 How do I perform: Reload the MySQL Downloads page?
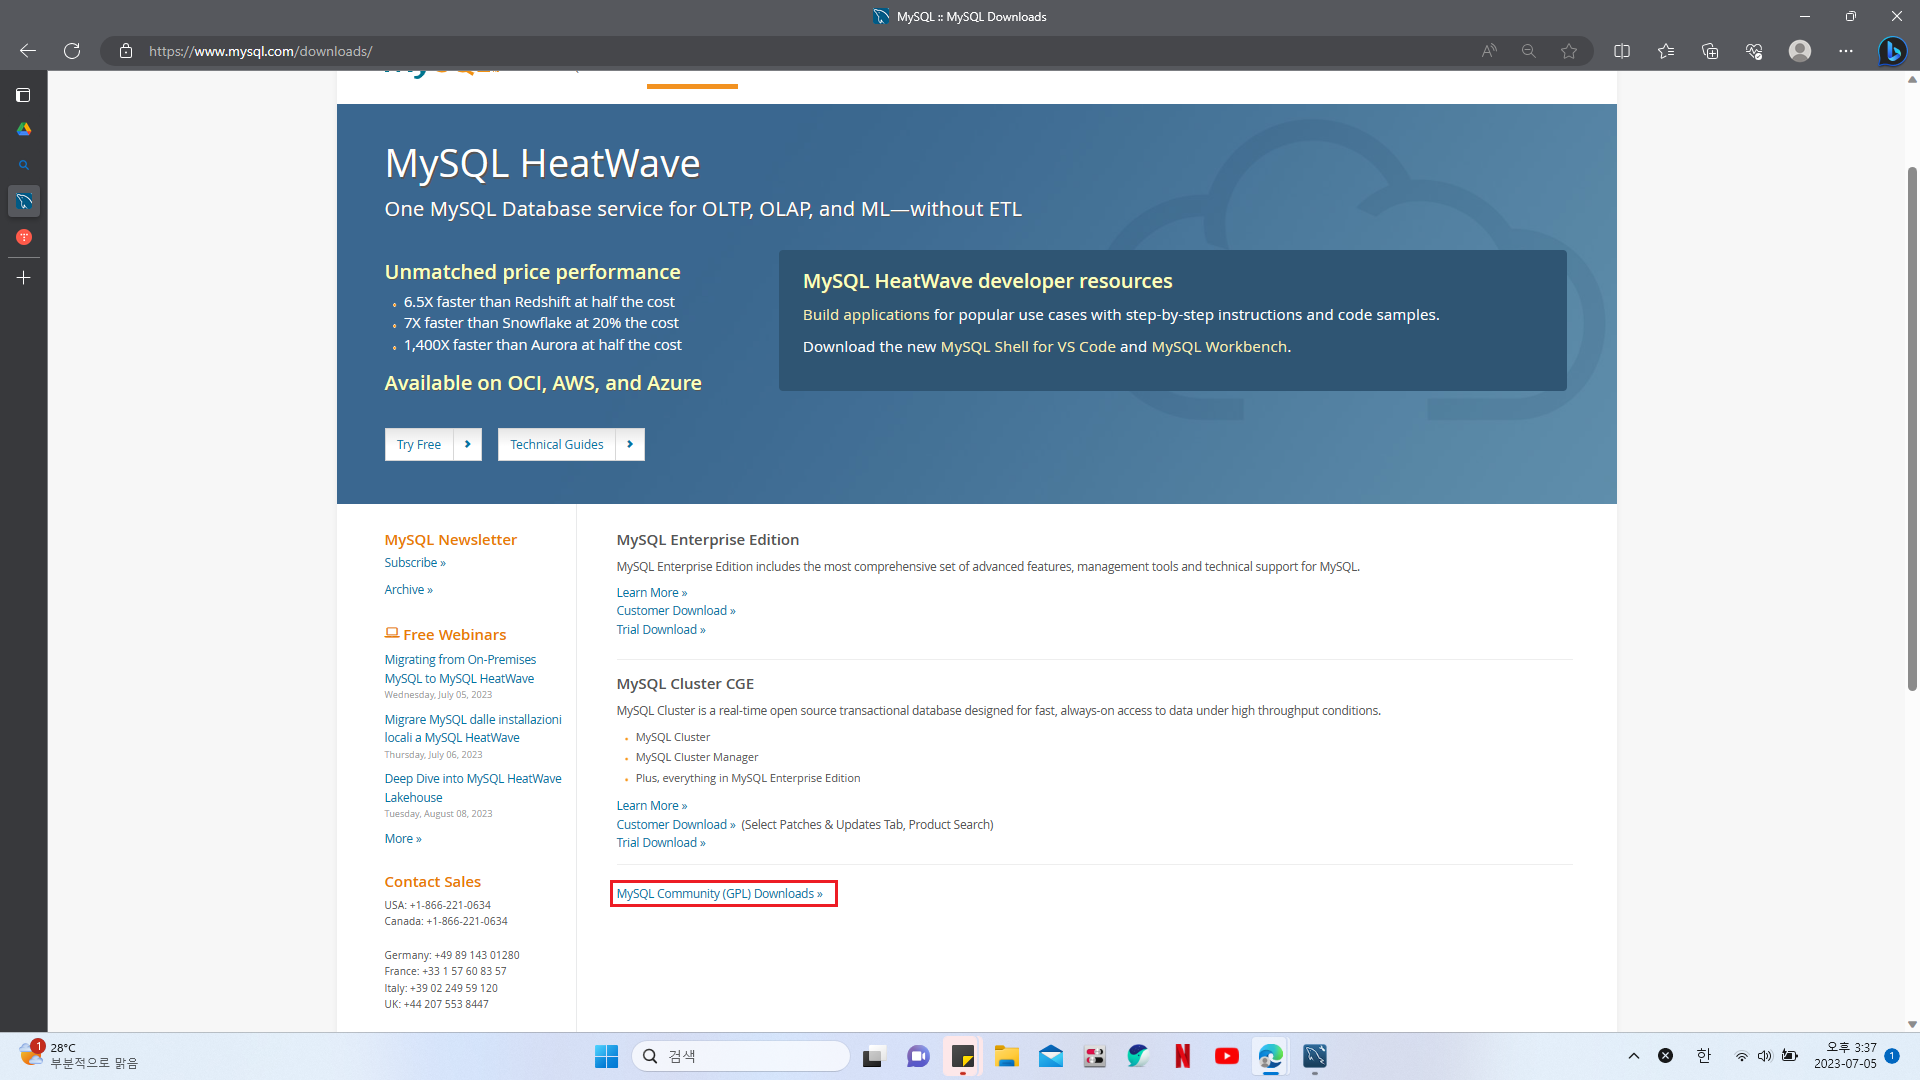pyautogui.click(x=72, y=51)
